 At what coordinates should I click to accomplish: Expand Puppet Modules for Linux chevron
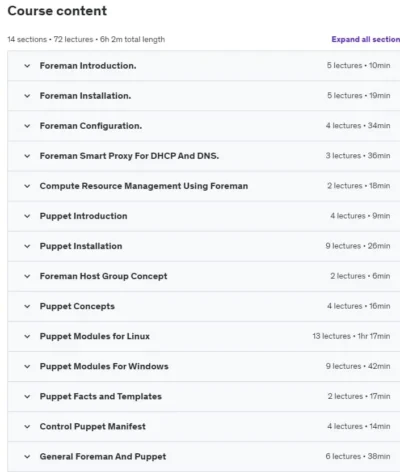tap(27, 336)
